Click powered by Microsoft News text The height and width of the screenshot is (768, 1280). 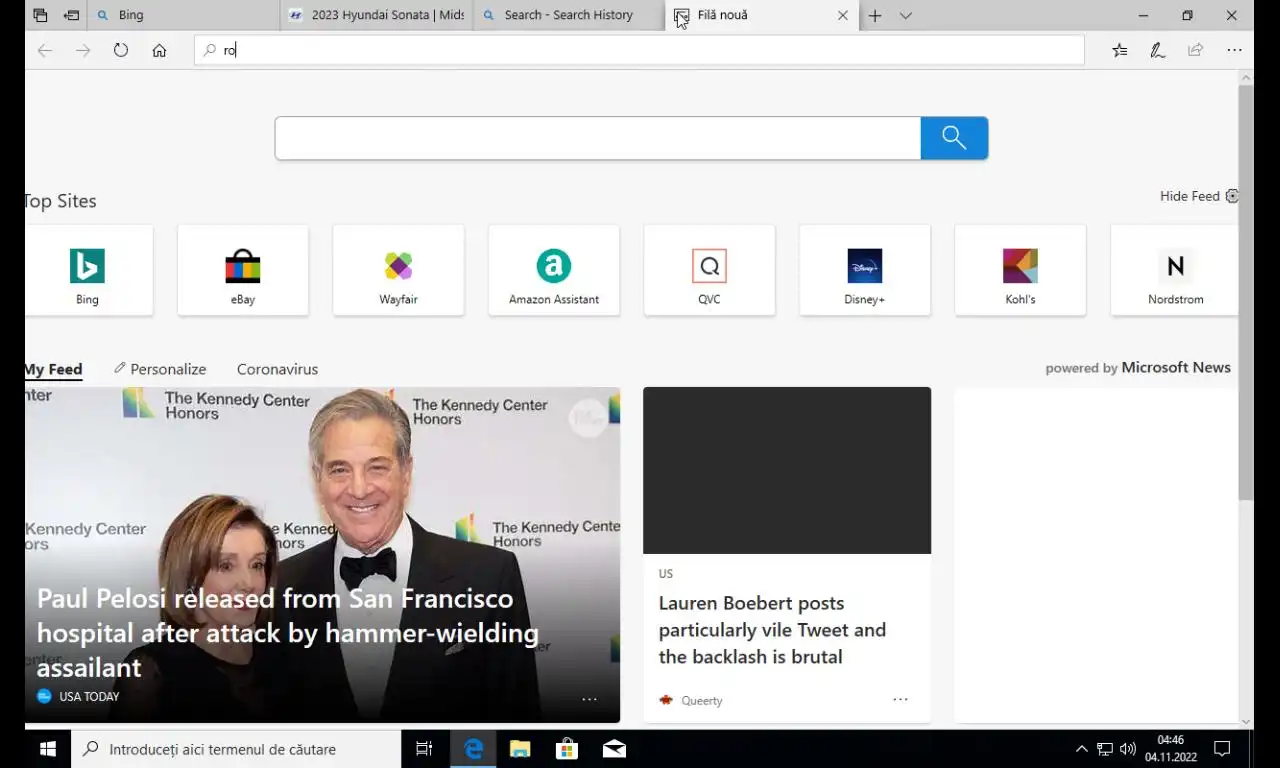1138,368
